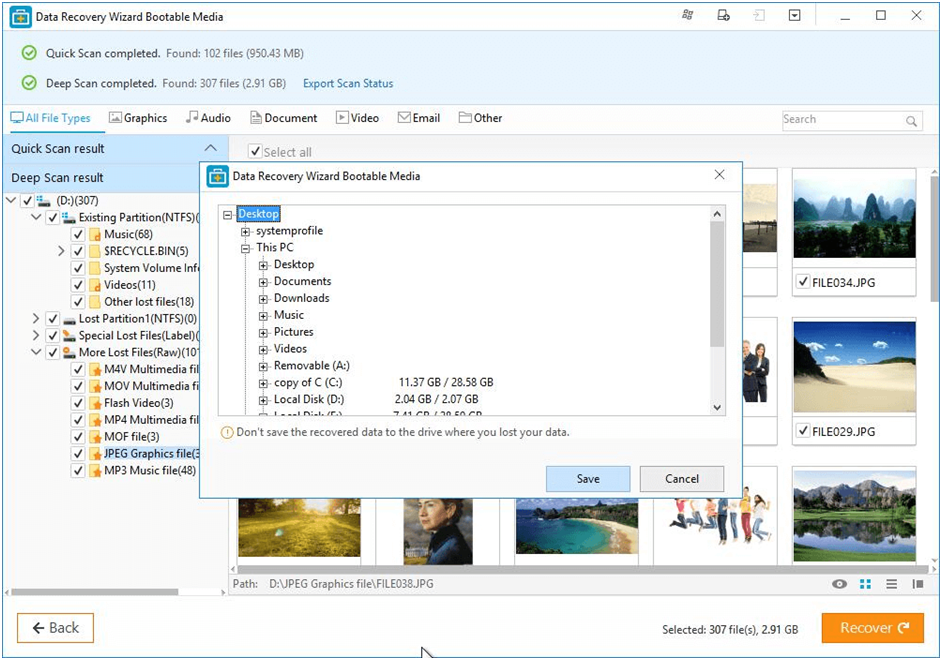Click the language/settings icon in title bar
Screen dimensions: 942x660
click(x=688, y=16)
